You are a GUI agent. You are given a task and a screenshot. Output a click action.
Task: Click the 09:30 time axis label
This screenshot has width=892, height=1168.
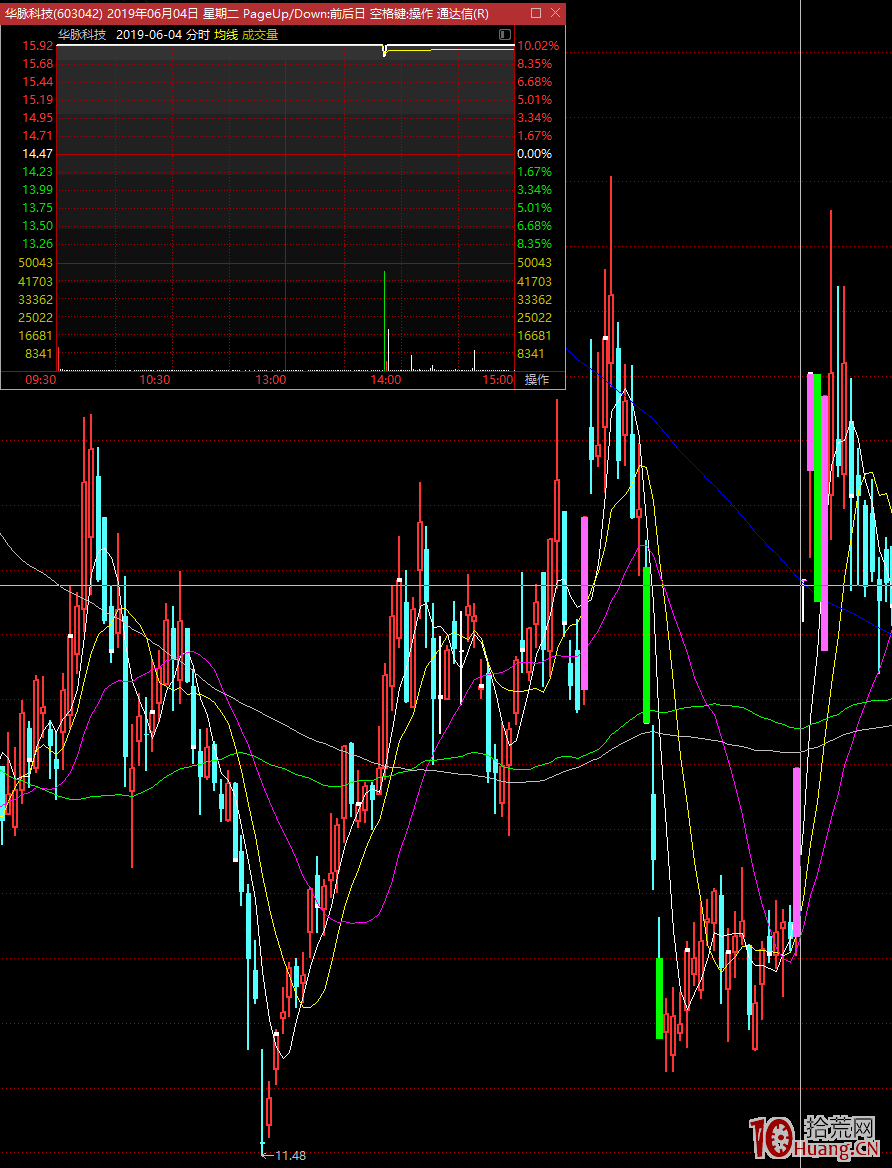pyautogui.click(x=41, y=380)
